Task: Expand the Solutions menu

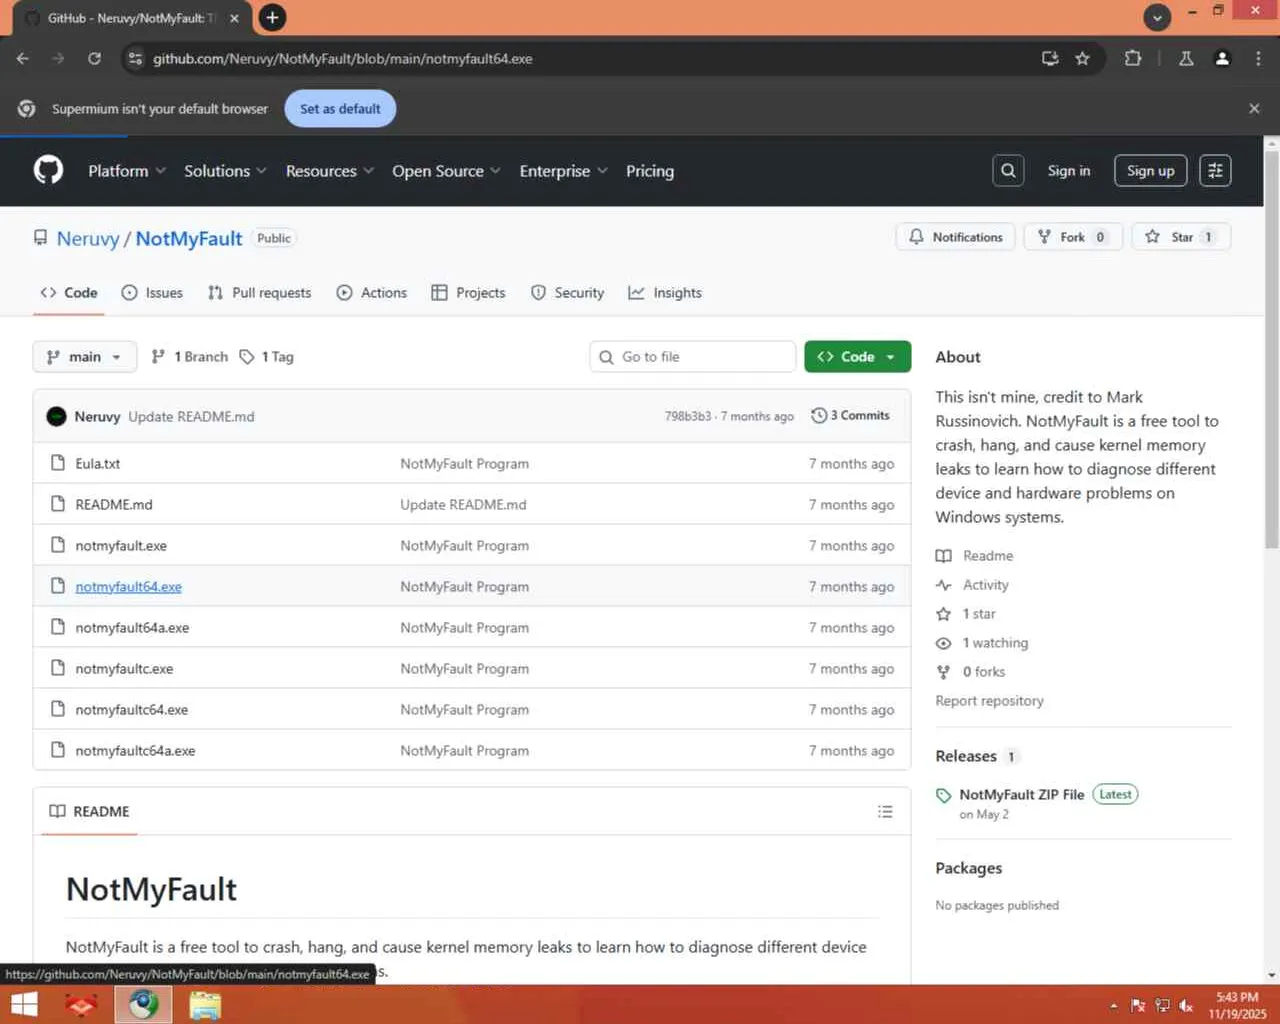Action: [225, 171]
